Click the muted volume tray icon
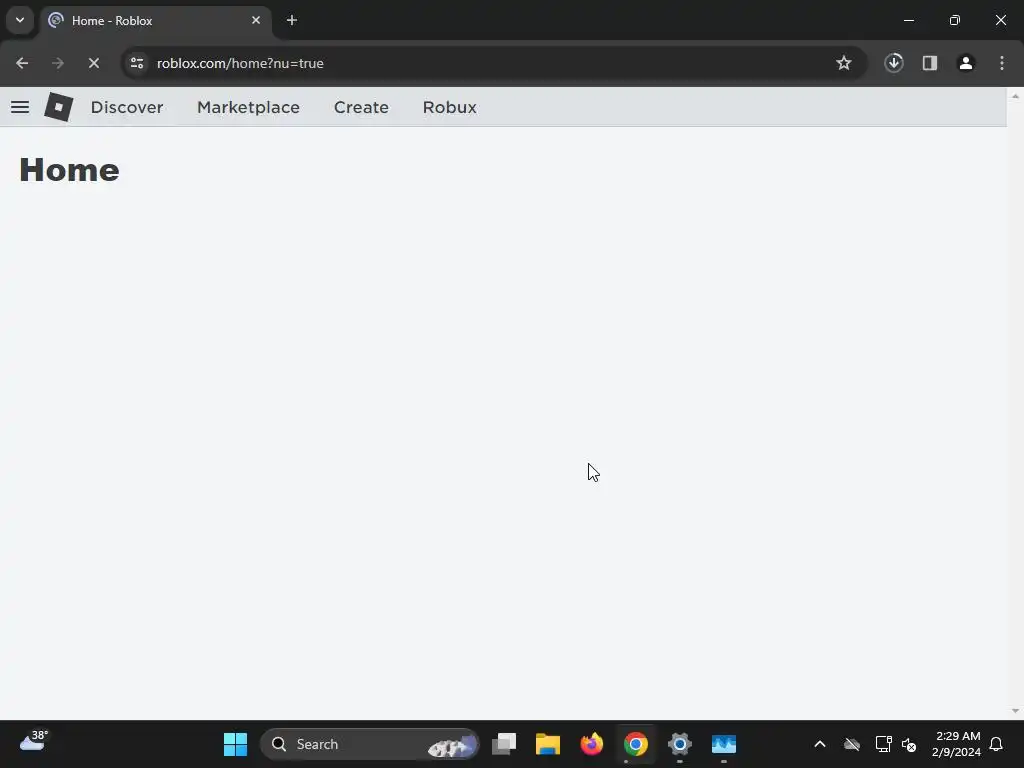 [x=908, y=744]
